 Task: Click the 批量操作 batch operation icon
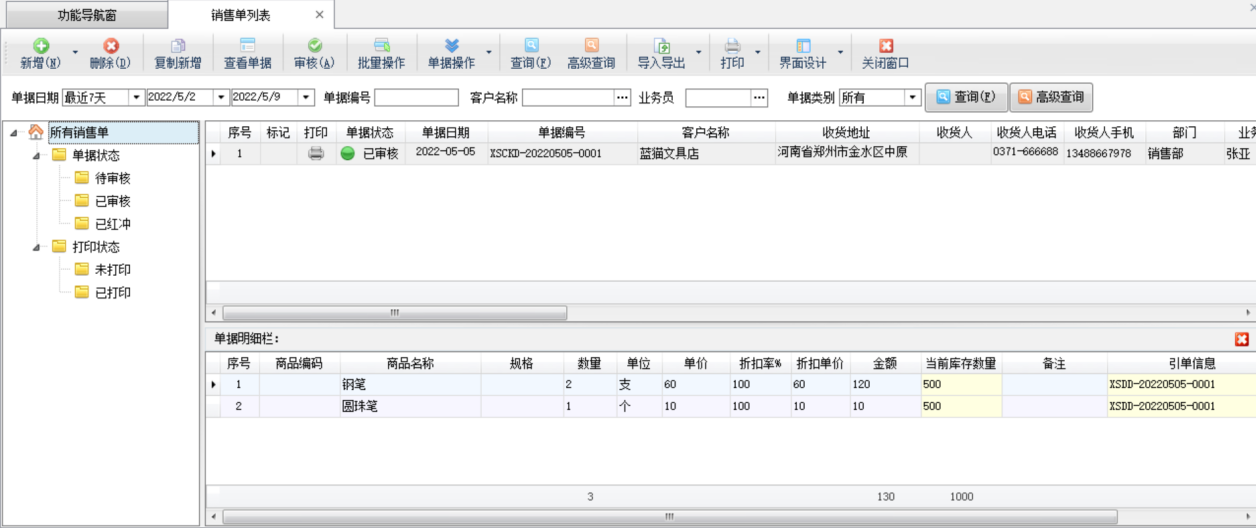(381, 46)
